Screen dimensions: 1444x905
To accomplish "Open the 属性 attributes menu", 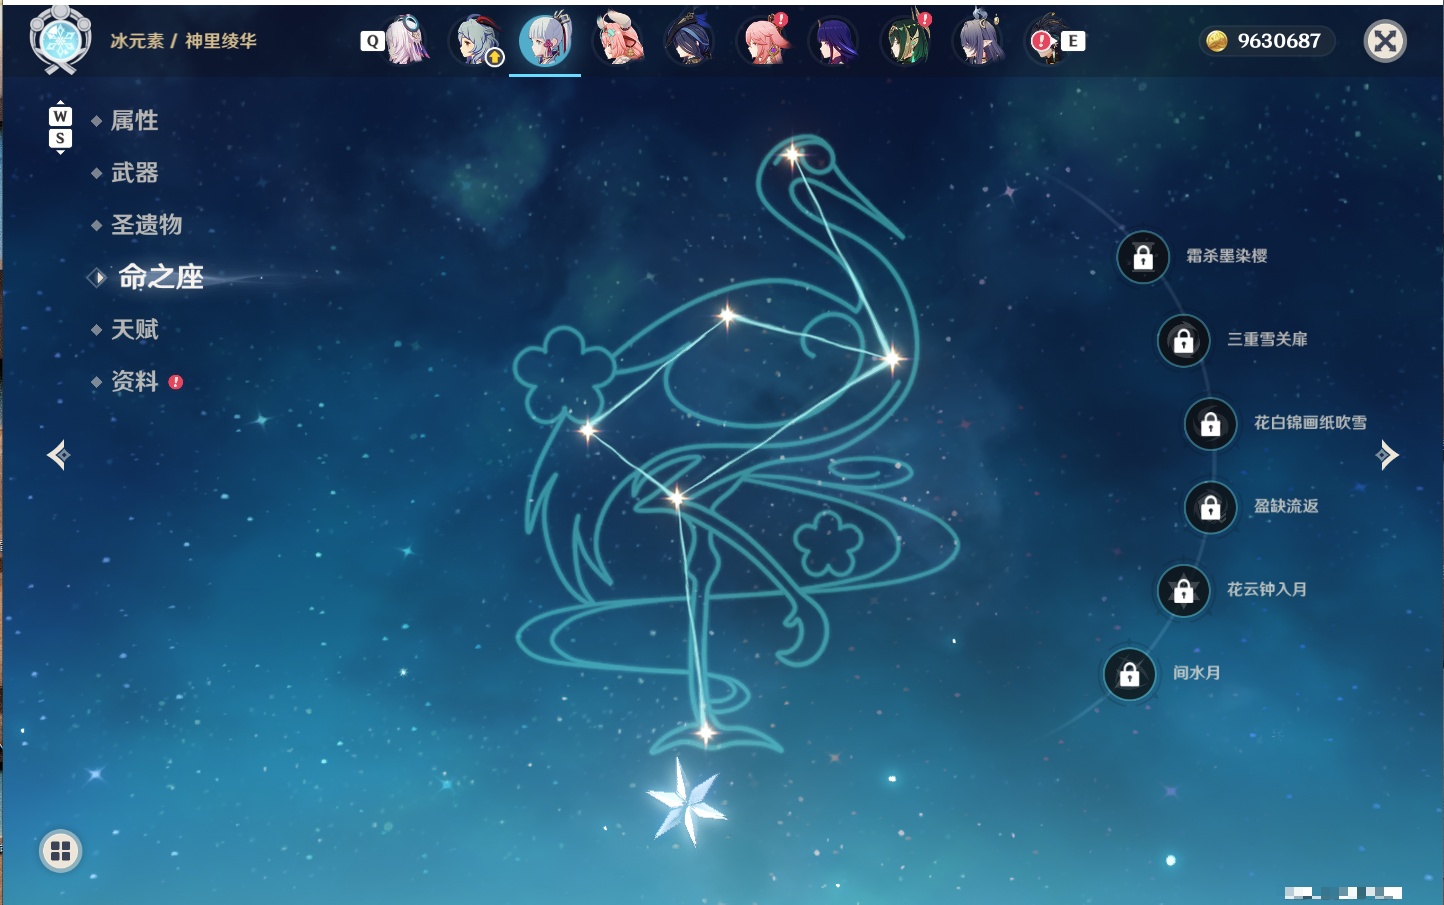I will [x=134, y=121].
